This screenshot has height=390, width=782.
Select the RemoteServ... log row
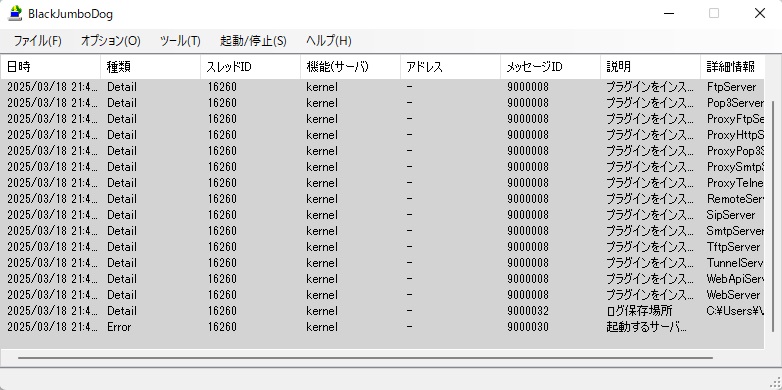(382, 199)
